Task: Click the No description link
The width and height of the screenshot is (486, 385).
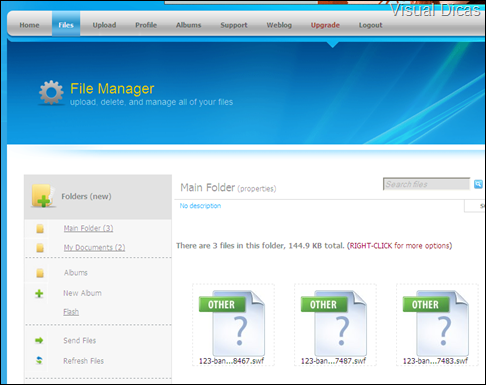Action: (200, 206)
